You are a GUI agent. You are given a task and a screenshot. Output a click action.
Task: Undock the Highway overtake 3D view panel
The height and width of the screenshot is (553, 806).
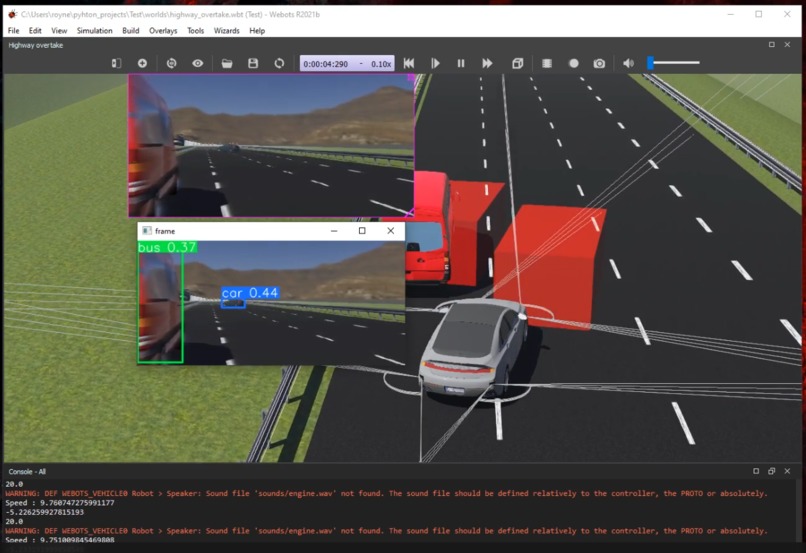[772, 45]
